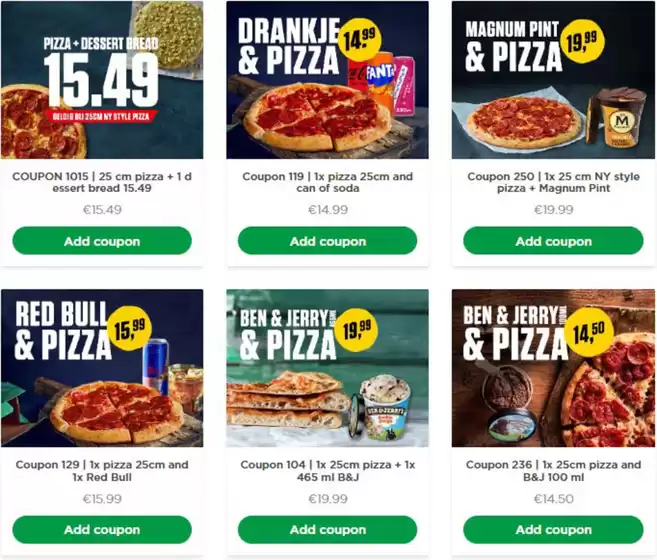657x560 pixels.
Task: Add coupon 1015 pizza and dessert bread
Action: point(102,241)
